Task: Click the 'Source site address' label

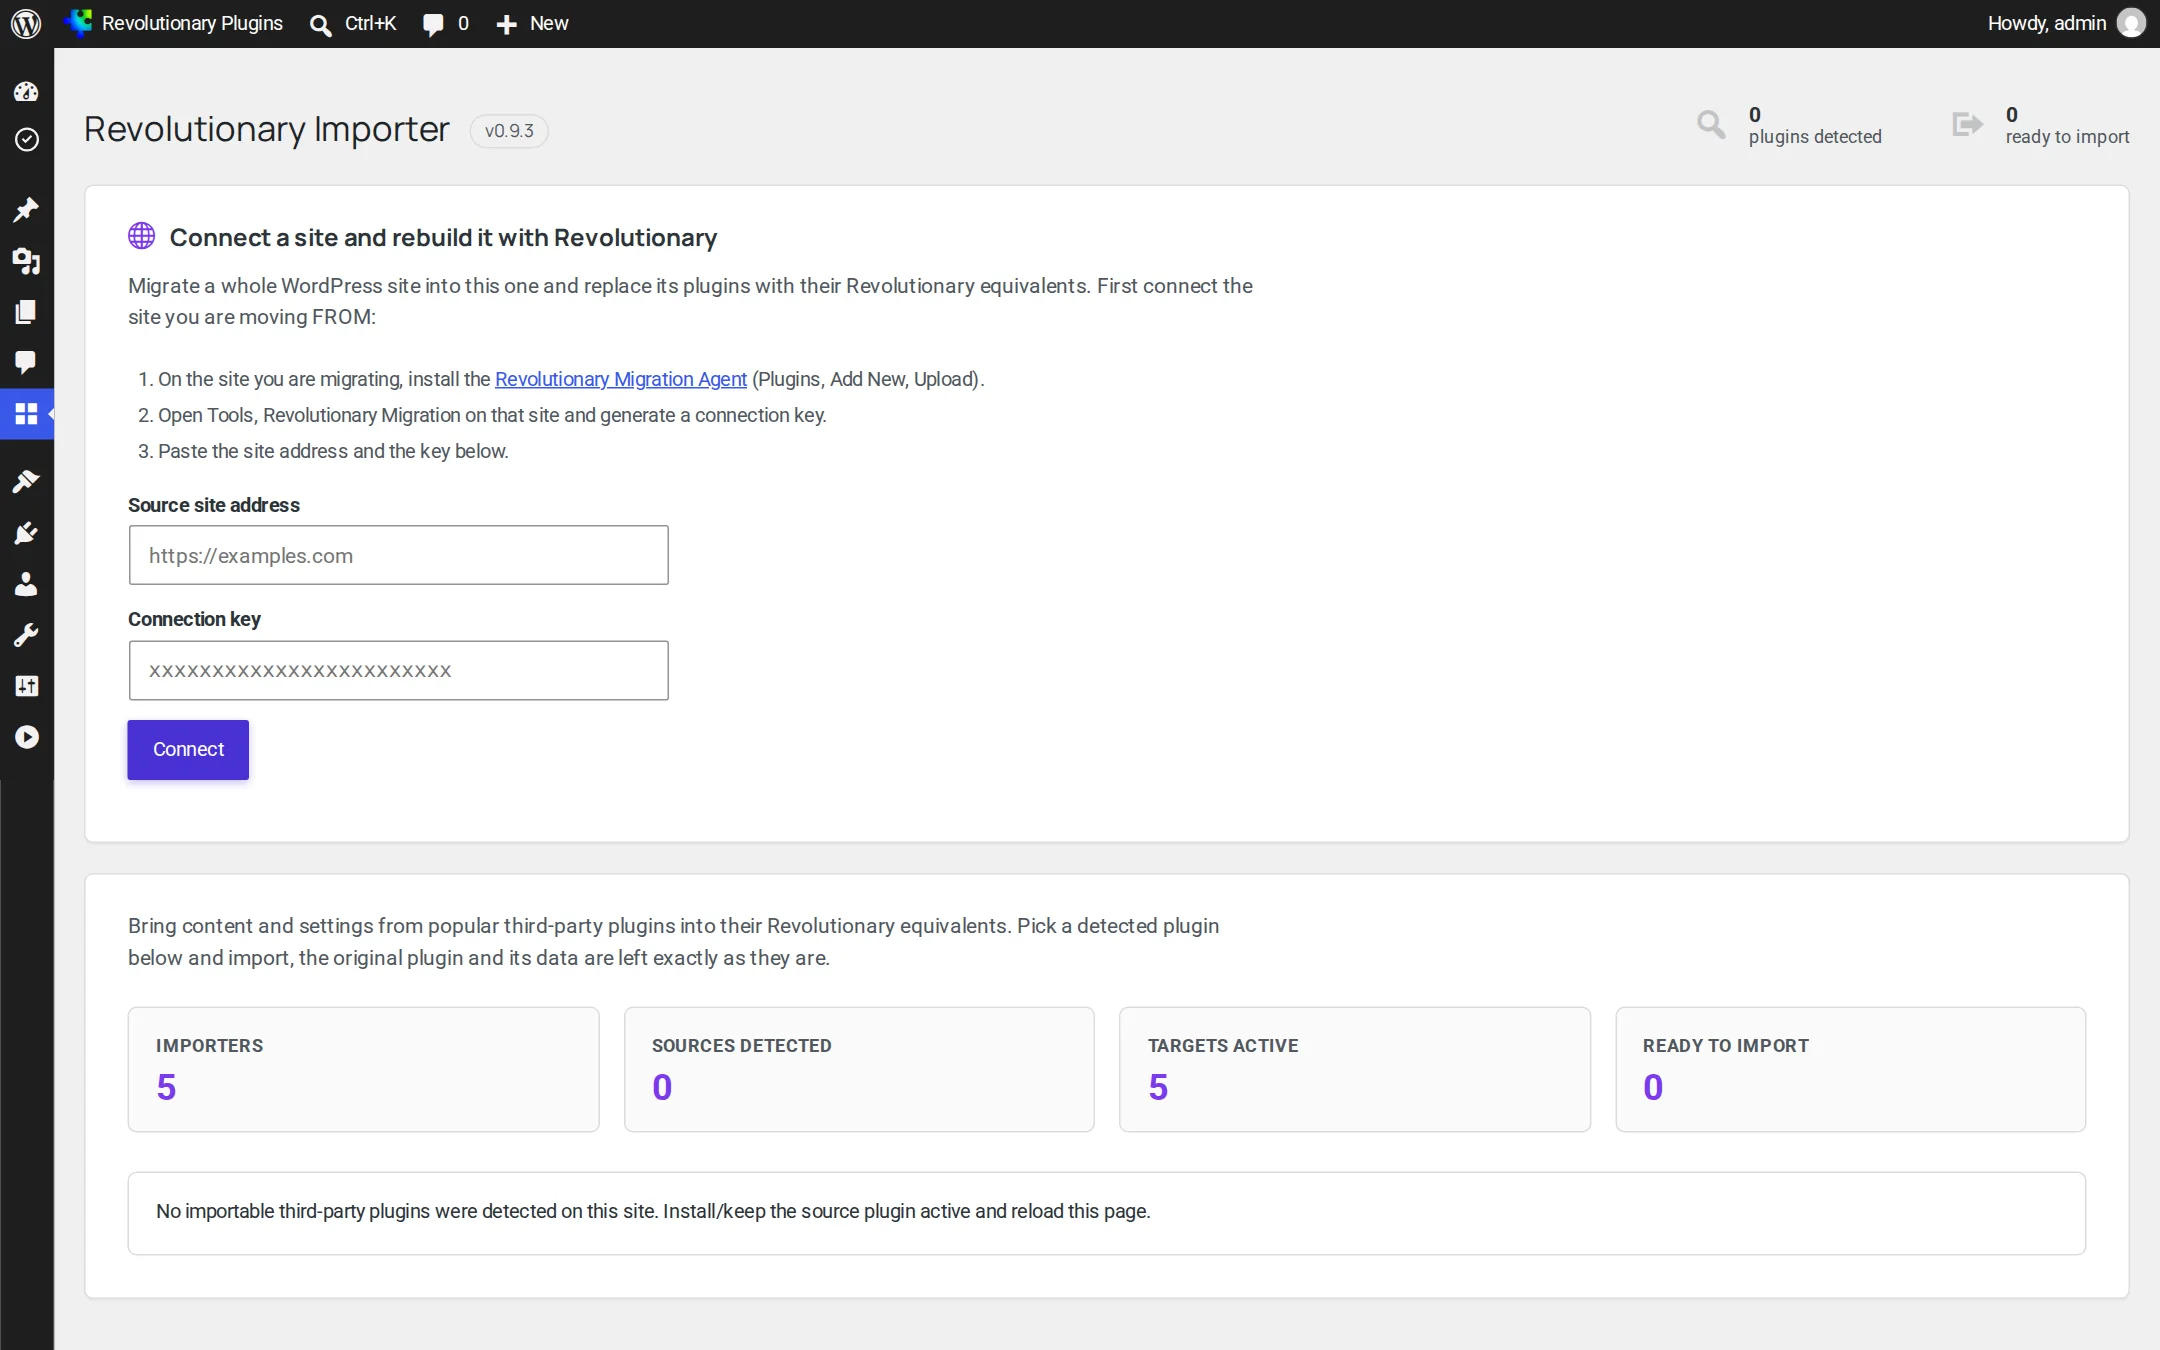Action: click(214, 505)
